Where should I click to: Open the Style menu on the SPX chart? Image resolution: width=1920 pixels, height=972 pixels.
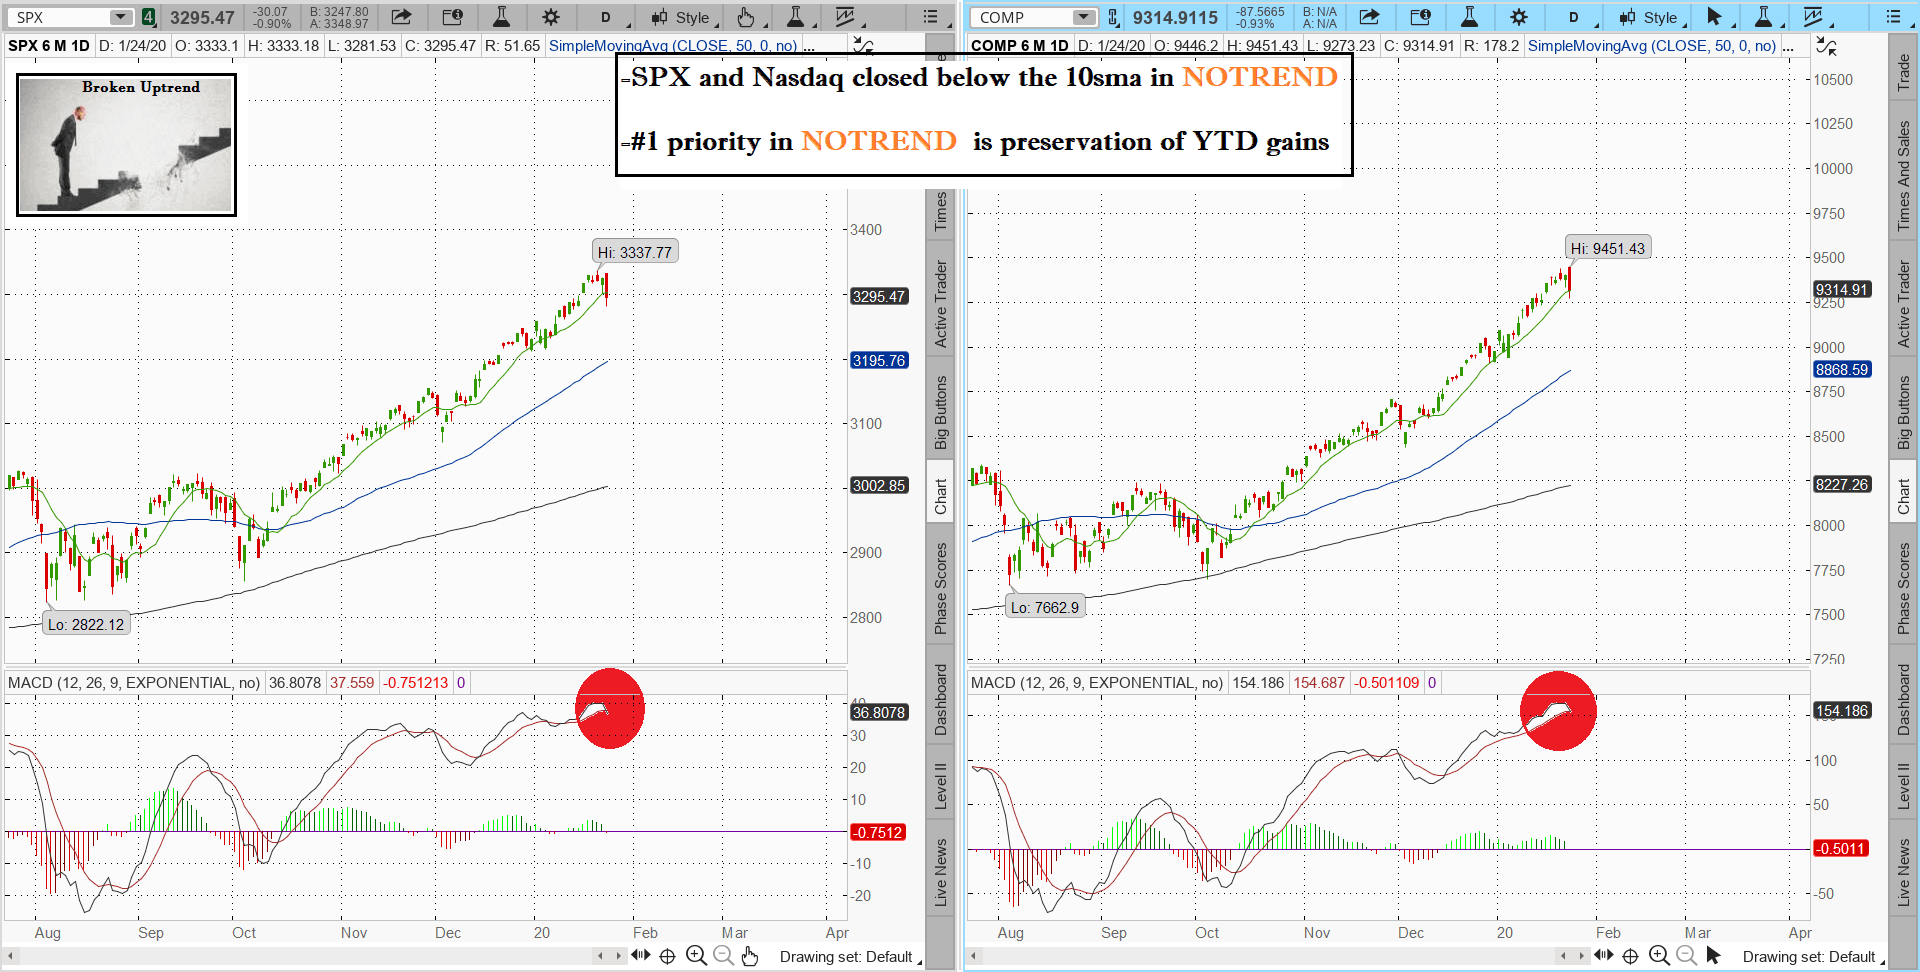[x=682, y=17]
